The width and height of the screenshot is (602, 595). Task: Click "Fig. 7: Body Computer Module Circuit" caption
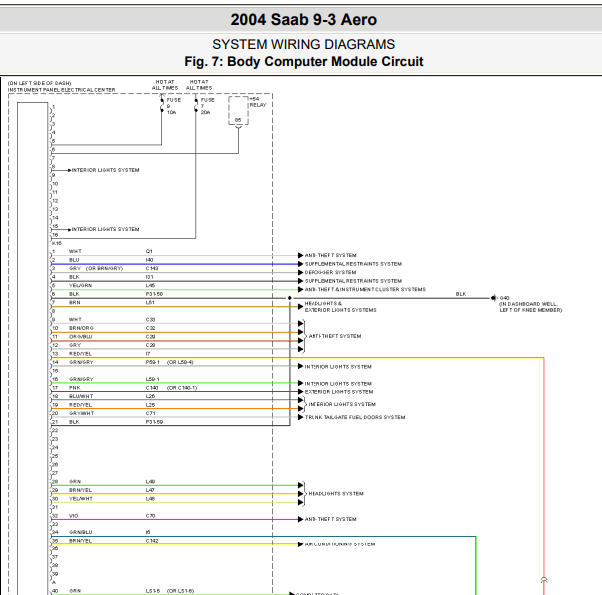pyautogui.click(x=304, y=61)
